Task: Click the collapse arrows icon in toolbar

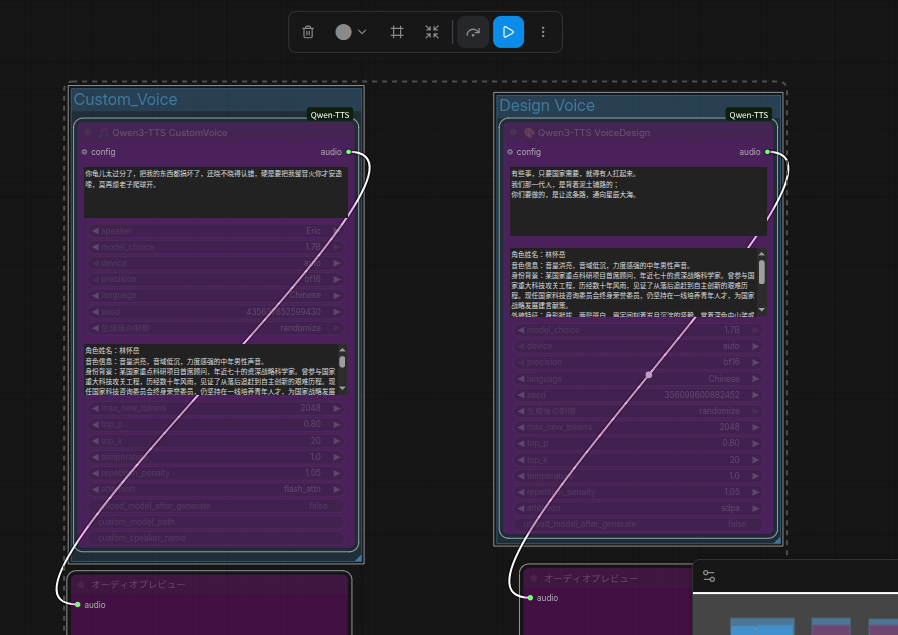Action: pos(432,32)
